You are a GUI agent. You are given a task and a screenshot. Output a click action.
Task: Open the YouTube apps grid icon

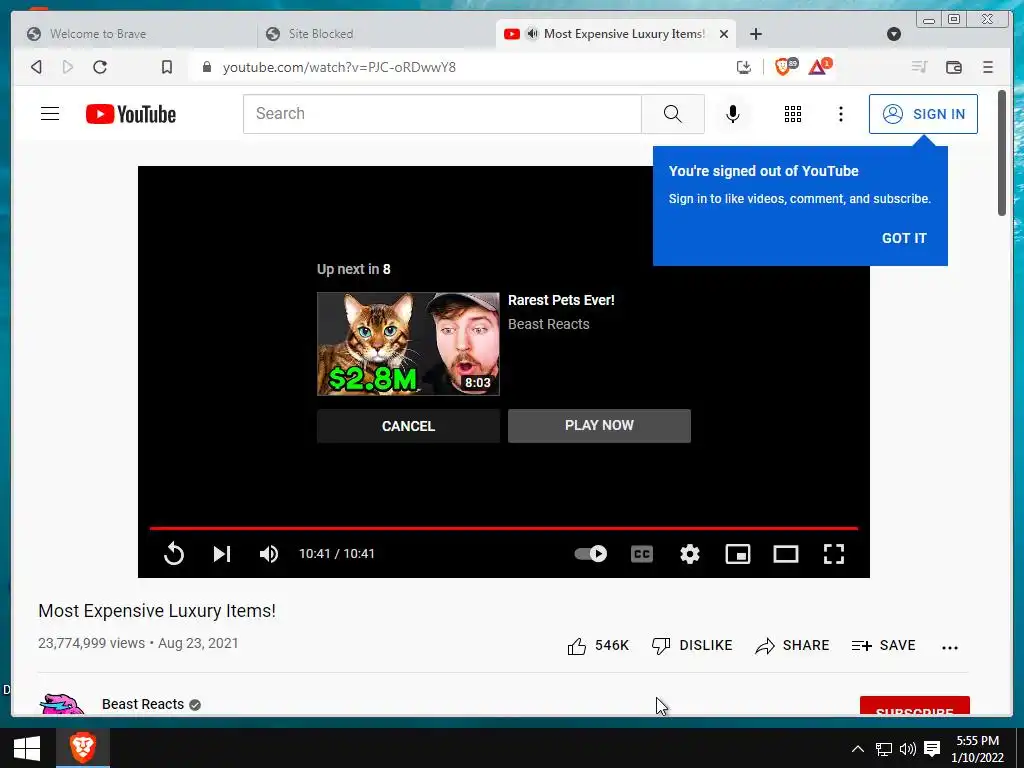click(793, 114)
